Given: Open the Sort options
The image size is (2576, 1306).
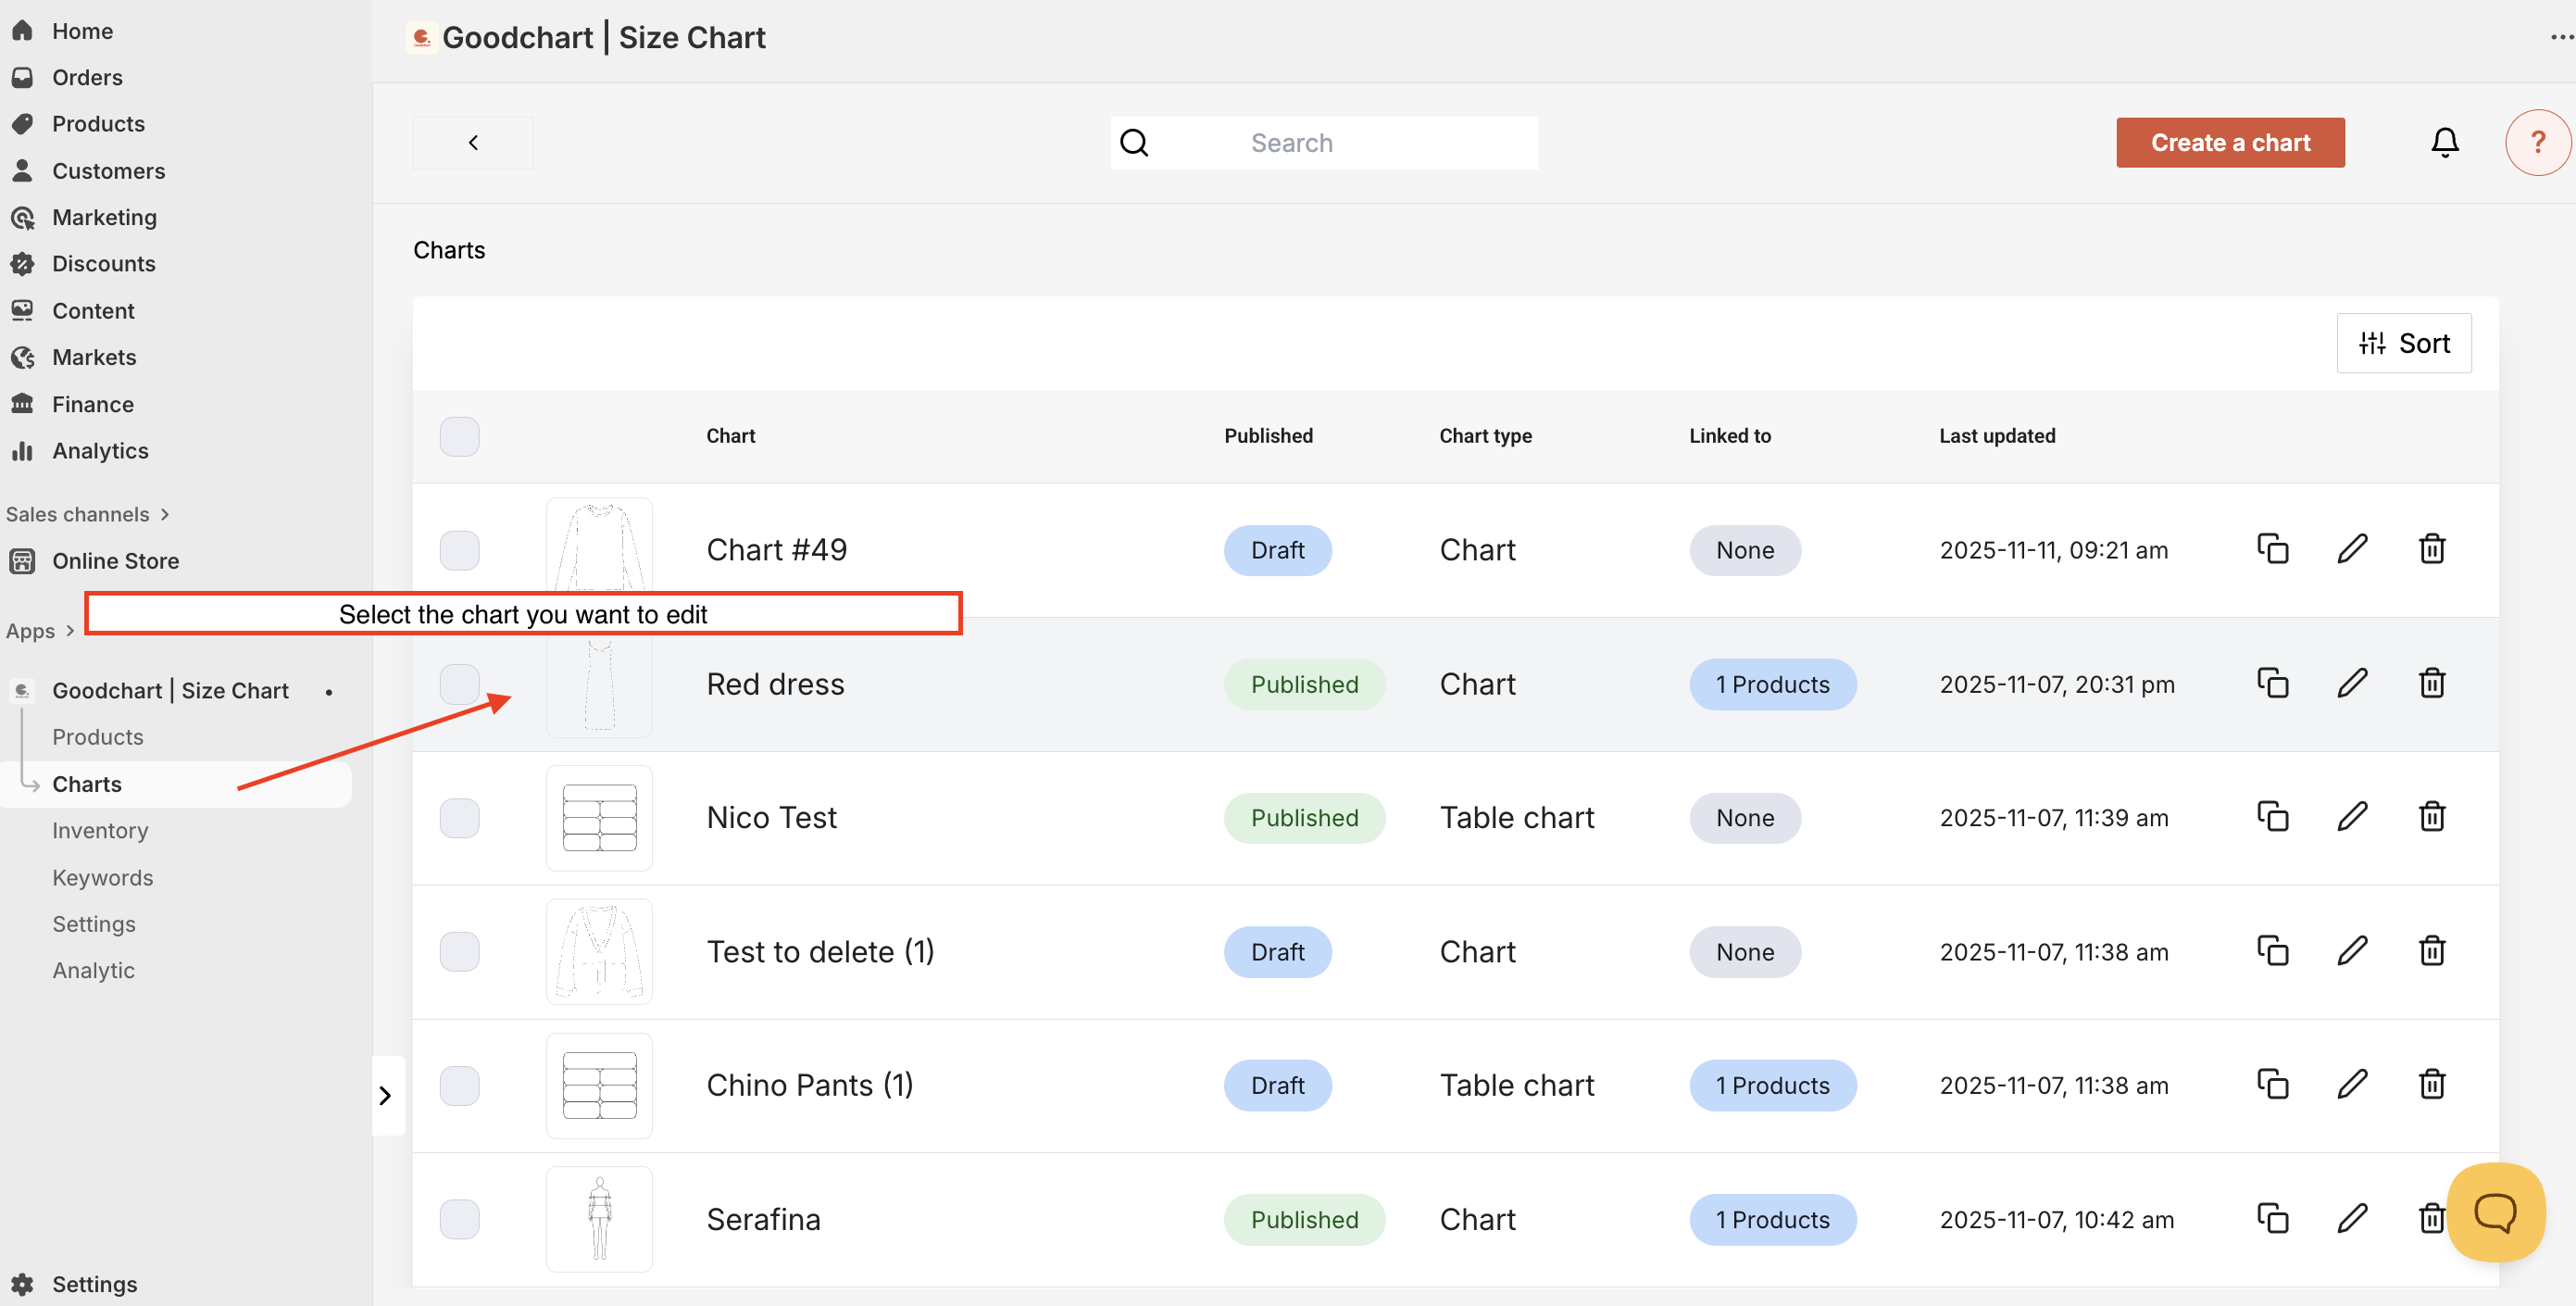Looking at the screenshot, I should coord(2403,343).
